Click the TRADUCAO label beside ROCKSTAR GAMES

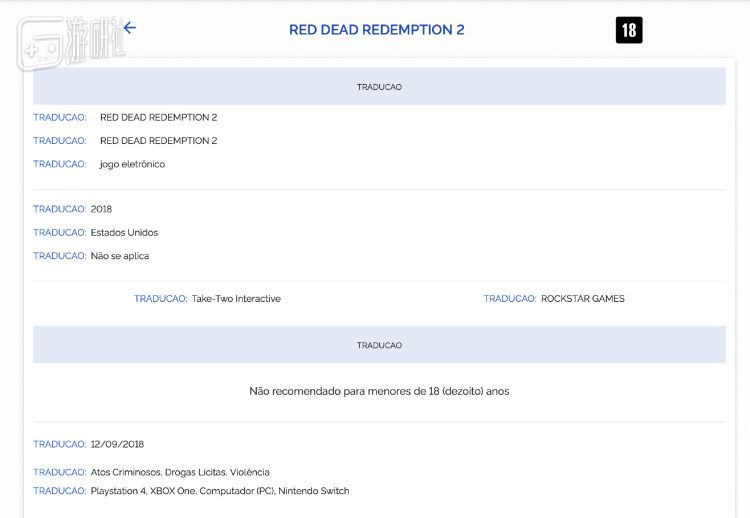[x=510, y=299]
